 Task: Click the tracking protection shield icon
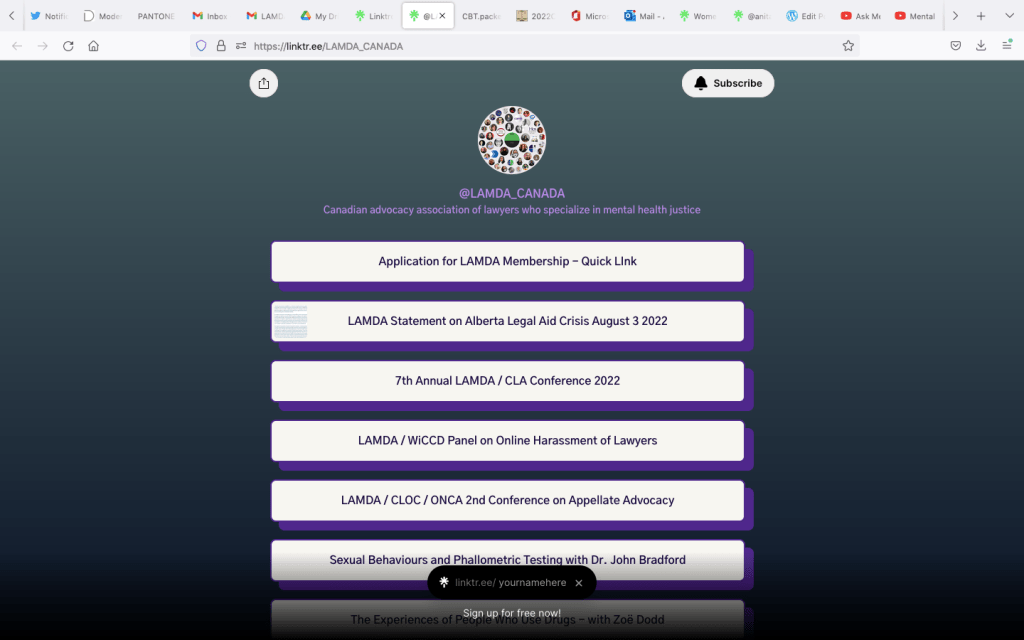tap(201, 46)
